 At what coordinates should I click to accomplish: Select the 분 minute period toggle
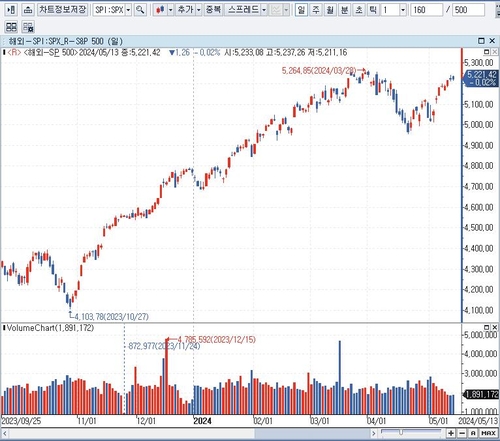(x=345, y=10)
